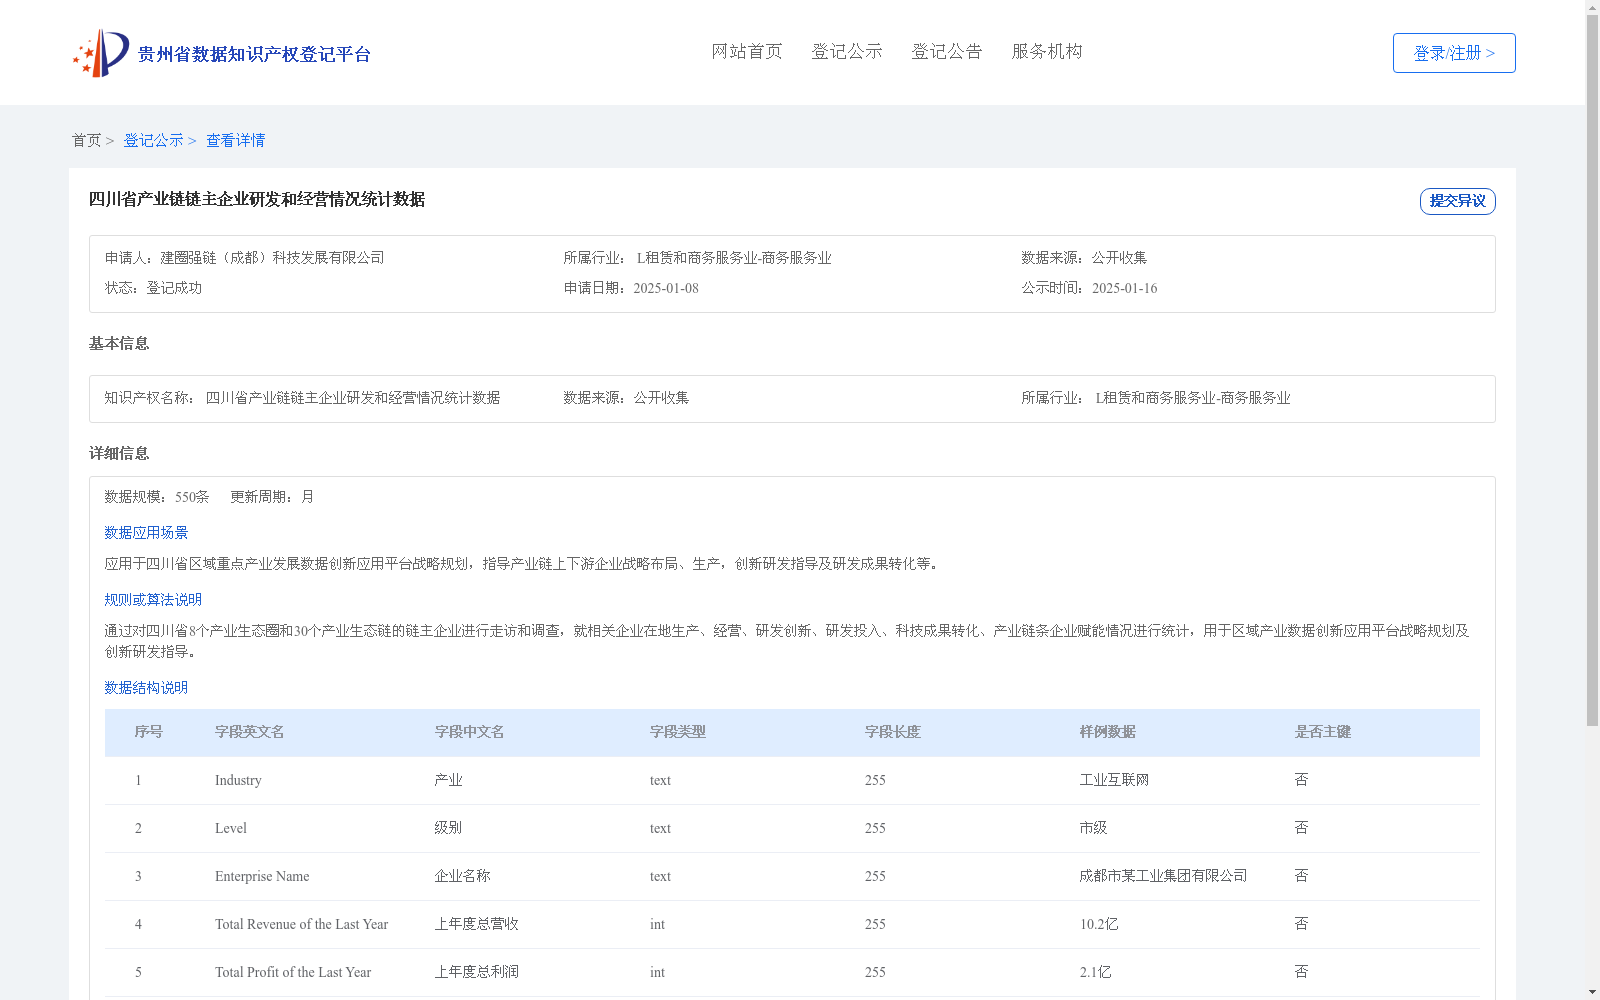1600x1000 pixels.
Task: Click Total Profit of the Last Year cell
Action: pyautogui.click(x=292, y=972)
